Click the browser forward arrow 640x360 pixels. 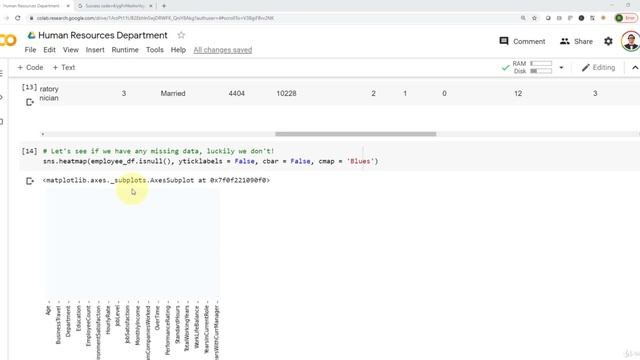pos(6,18)
